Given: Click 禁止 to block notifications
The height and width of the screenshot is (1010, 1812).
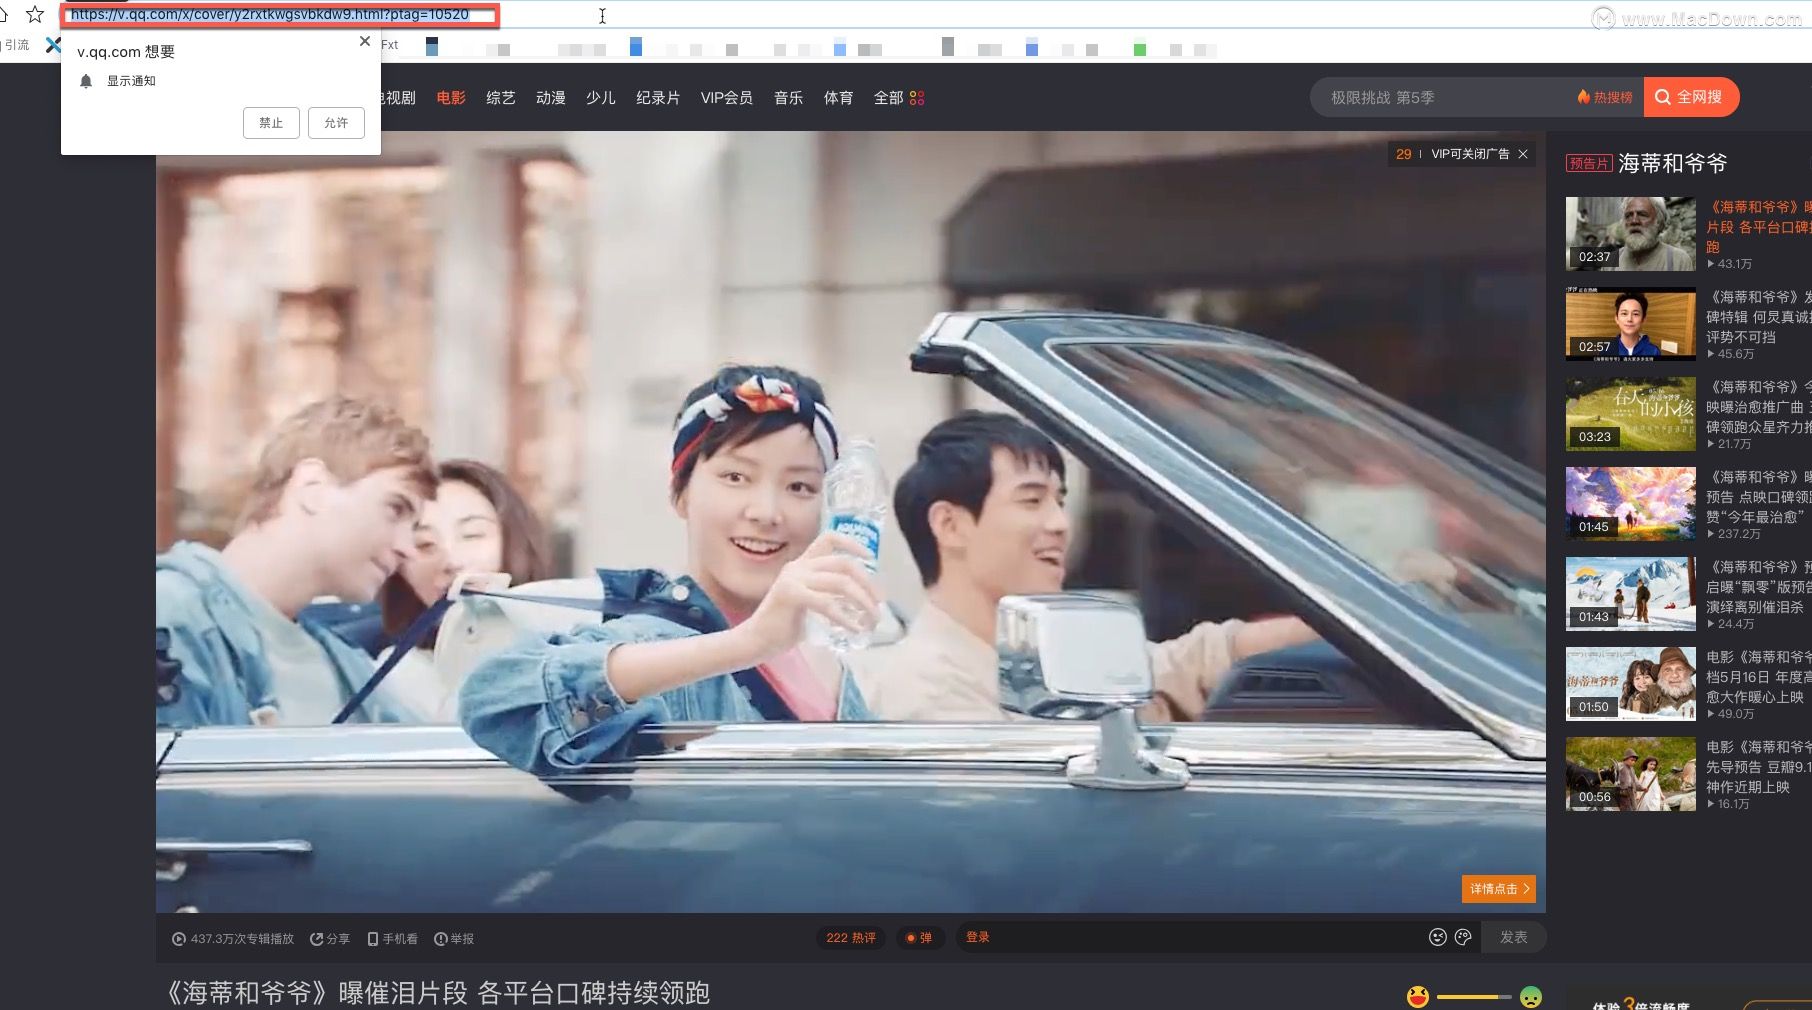Looking at the screenshot, I should click(271, 123).
